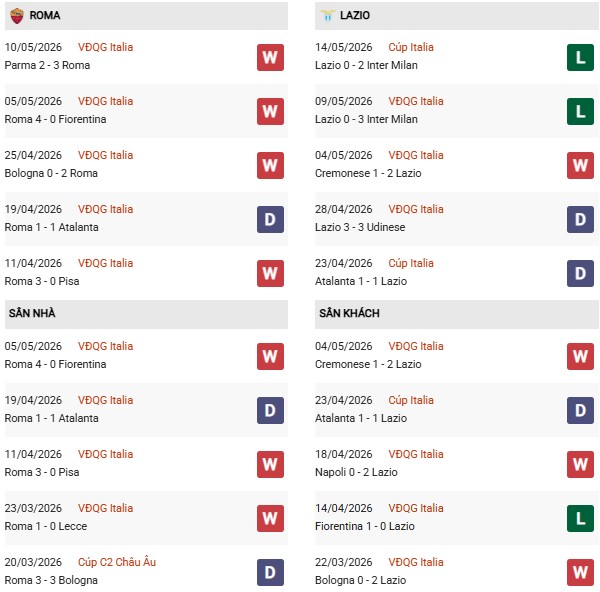Click the Roma club crest icon

(x=16, y=16)
